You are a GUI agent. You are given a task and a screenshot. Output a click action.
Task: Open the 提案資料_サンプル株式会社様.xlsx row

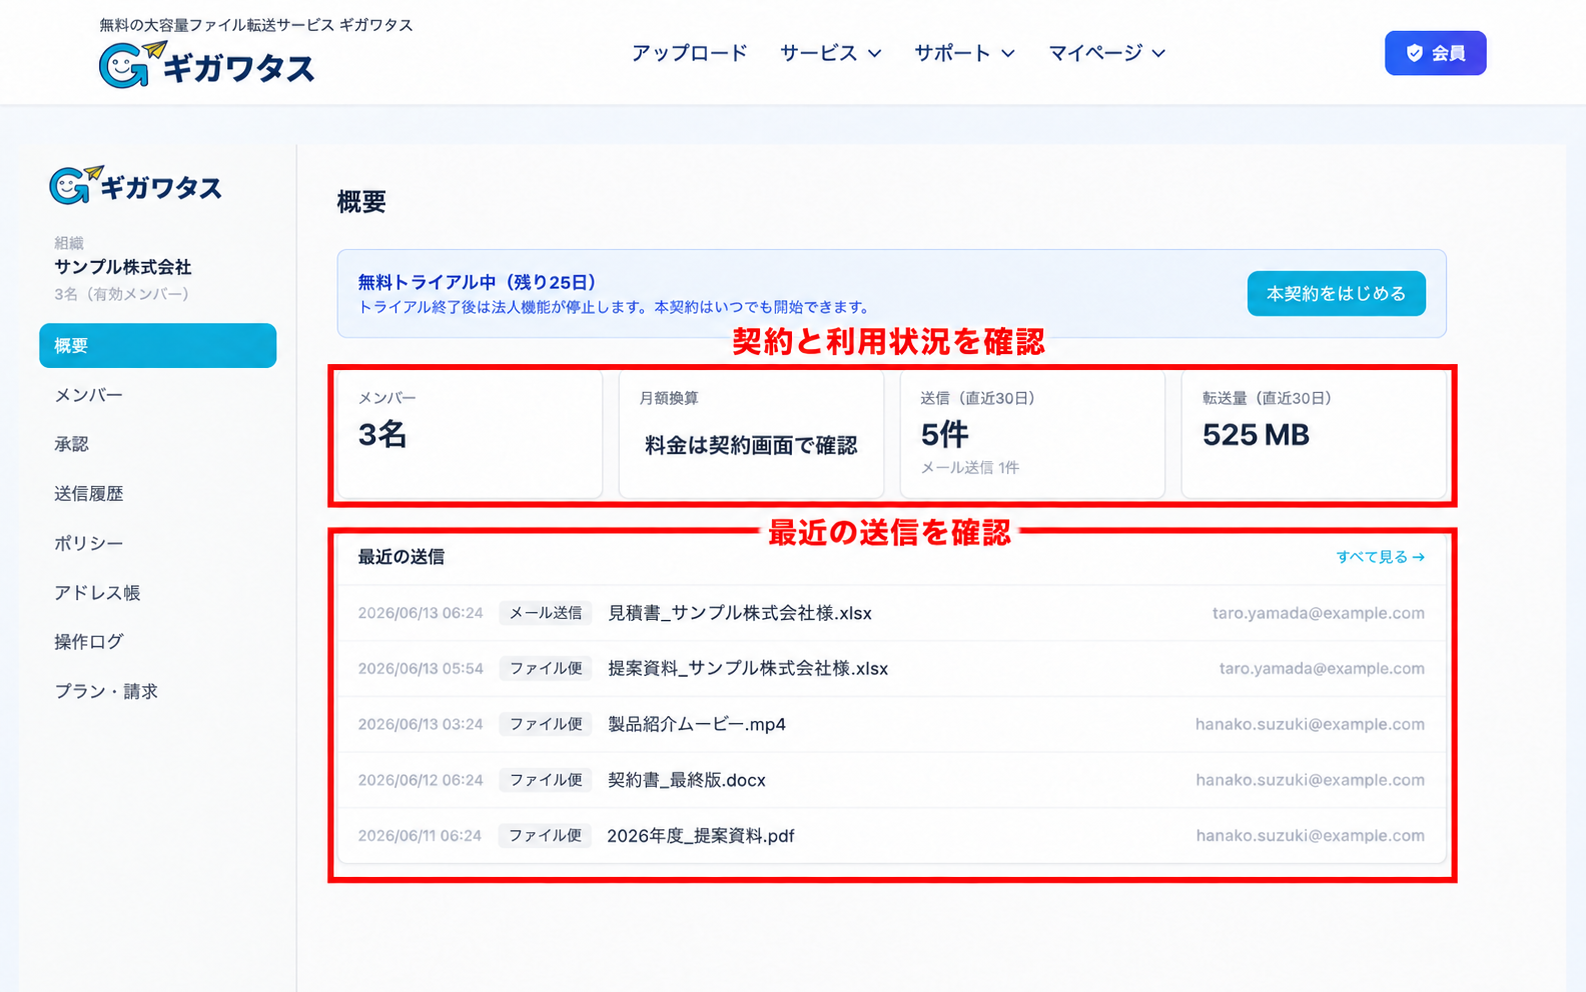pyautogui.click(x=892, y=669)
